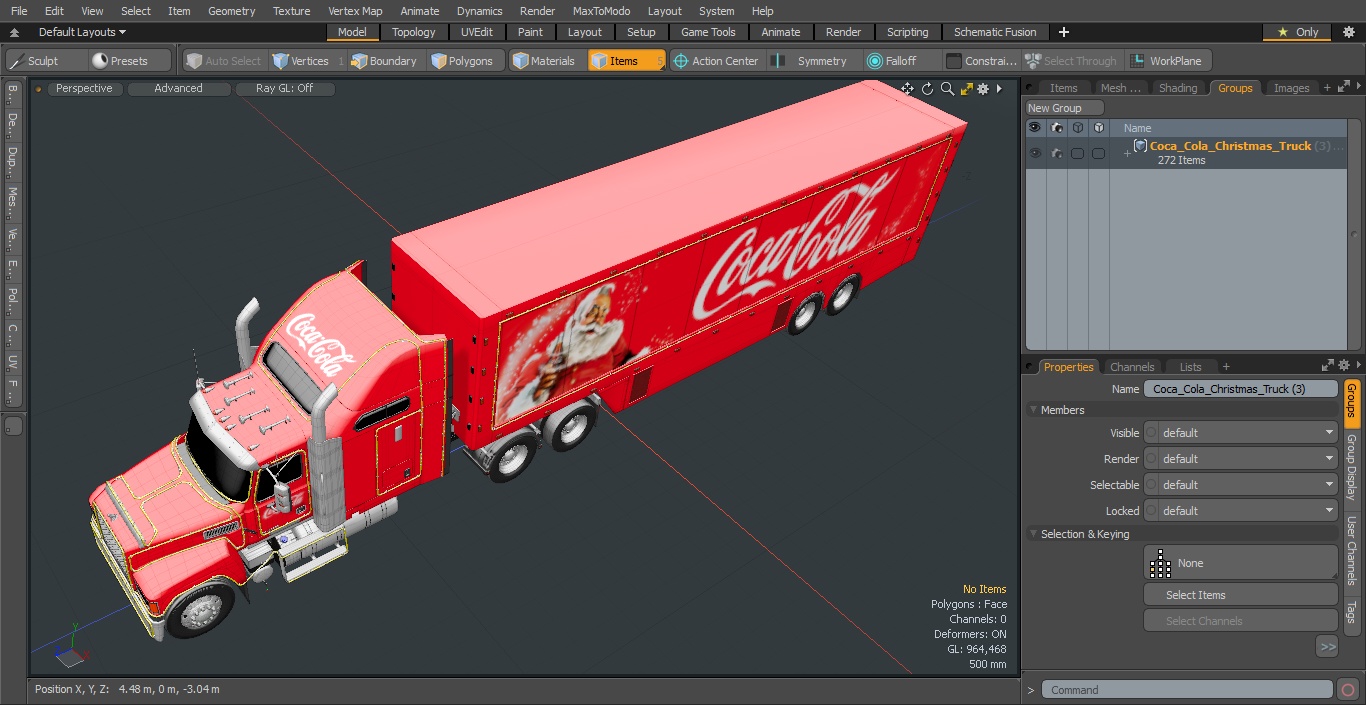Open the Selectable dropdown
This screenshot has width=1366, height=705.
coord(1240,485)
